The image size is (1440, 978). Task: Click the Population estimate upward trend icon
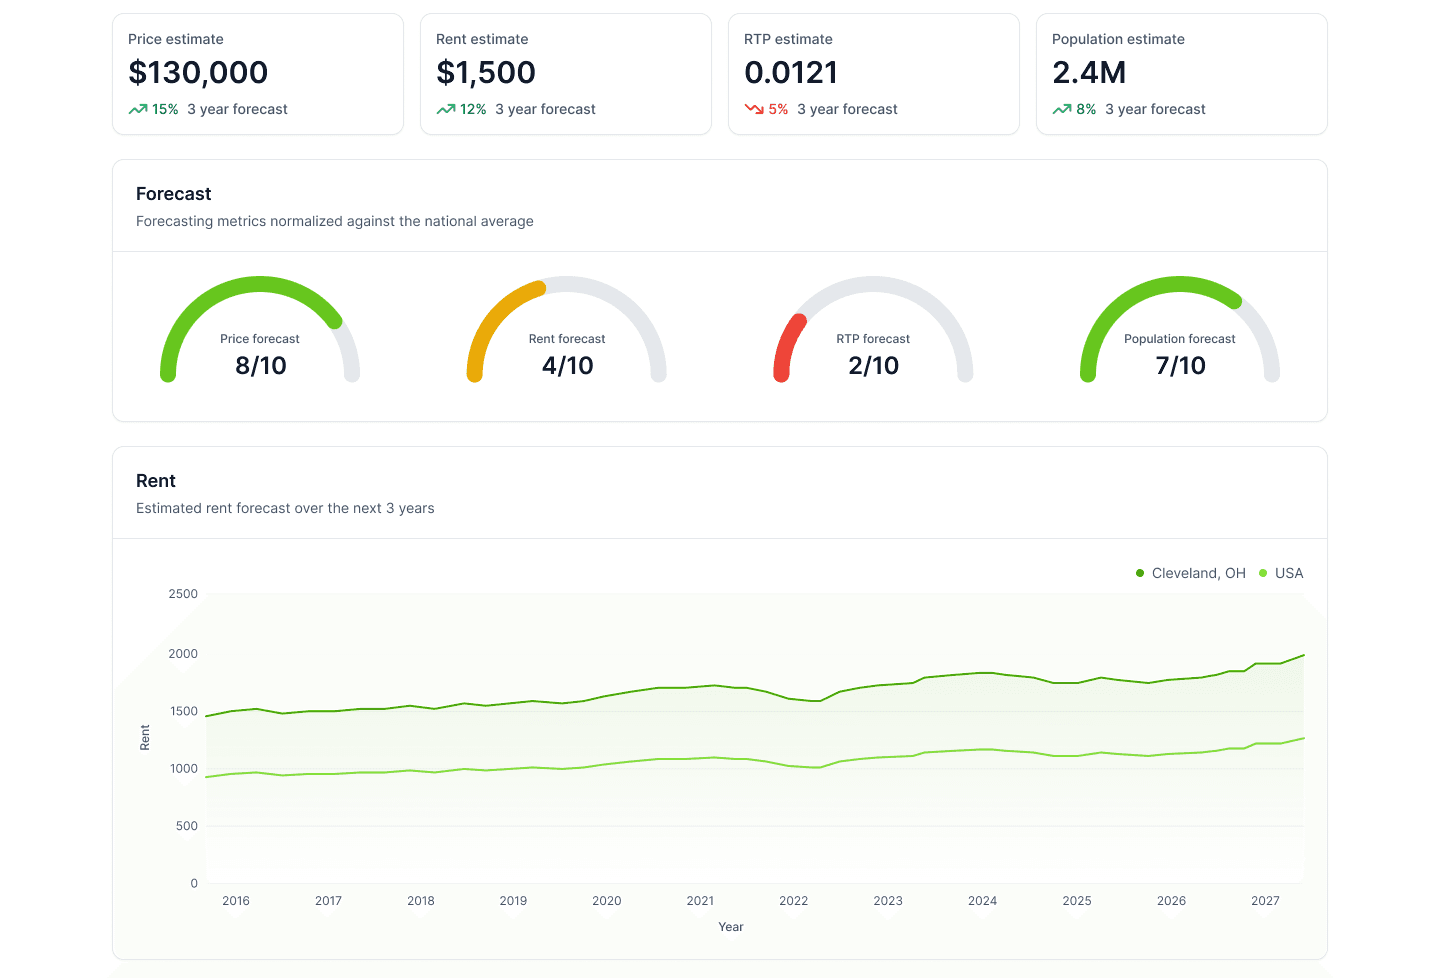1062,109
